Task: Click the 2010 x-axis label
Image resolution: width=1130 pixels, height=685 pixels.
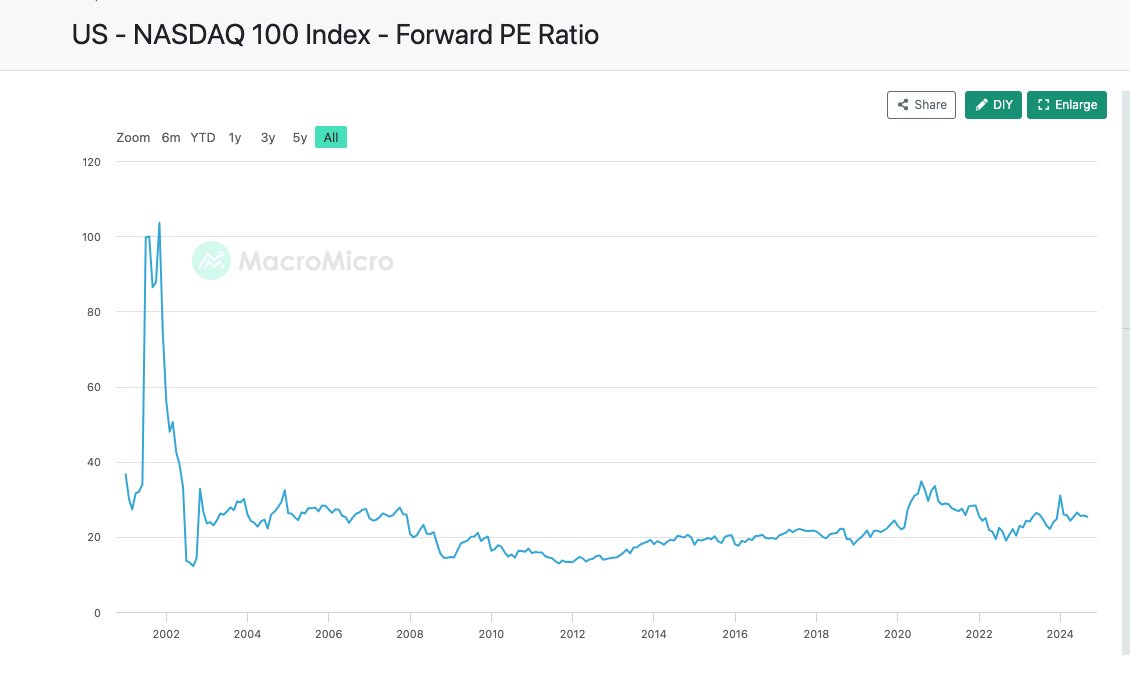Action: [491, 634]
